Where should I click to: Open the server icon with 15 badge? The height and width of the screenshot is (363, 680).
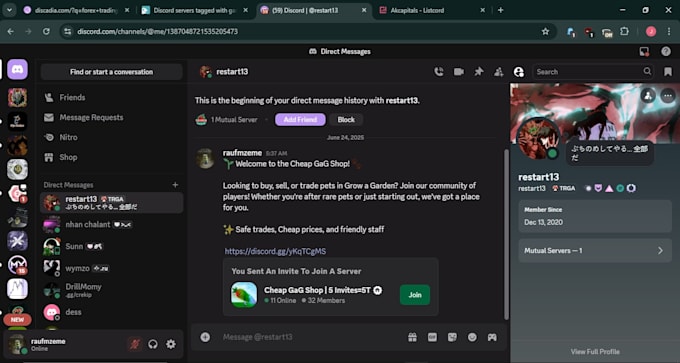[x=17, y=265]
